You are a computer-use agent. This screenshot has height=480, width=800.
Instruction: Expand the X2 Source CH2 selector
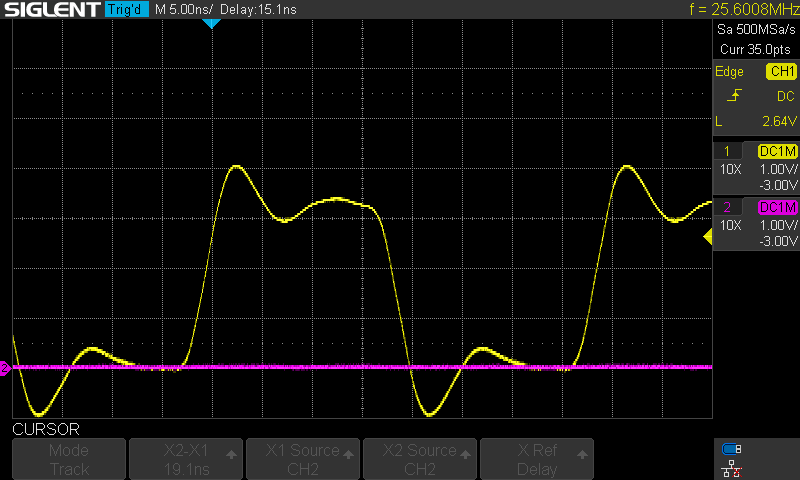coord(420,459)
